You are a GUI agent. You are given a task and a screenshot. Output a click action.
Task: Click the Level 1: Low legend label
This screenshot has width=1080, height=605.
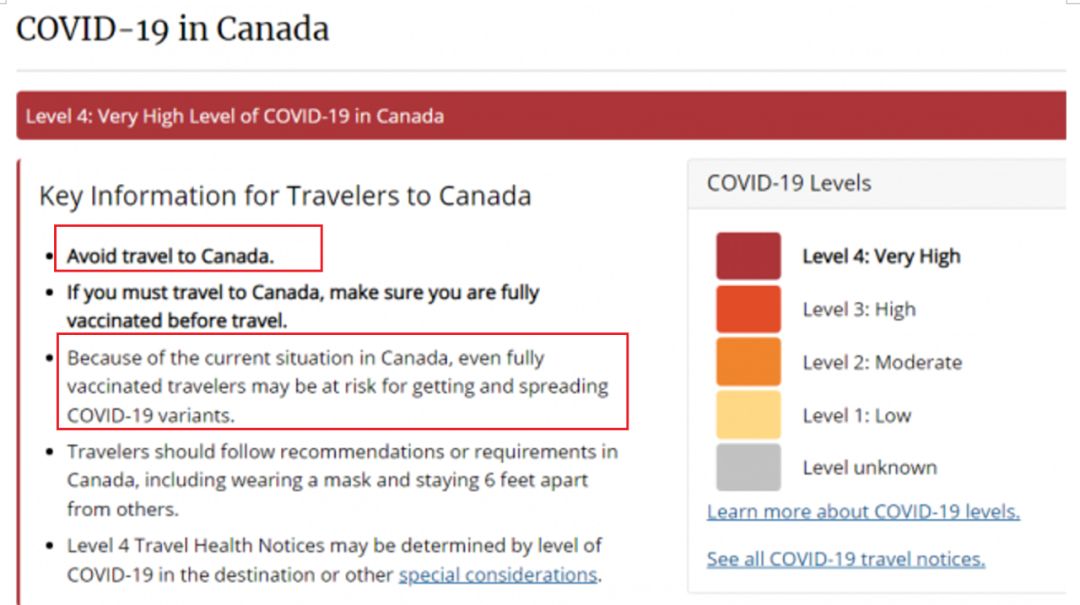tap(857, 416)
